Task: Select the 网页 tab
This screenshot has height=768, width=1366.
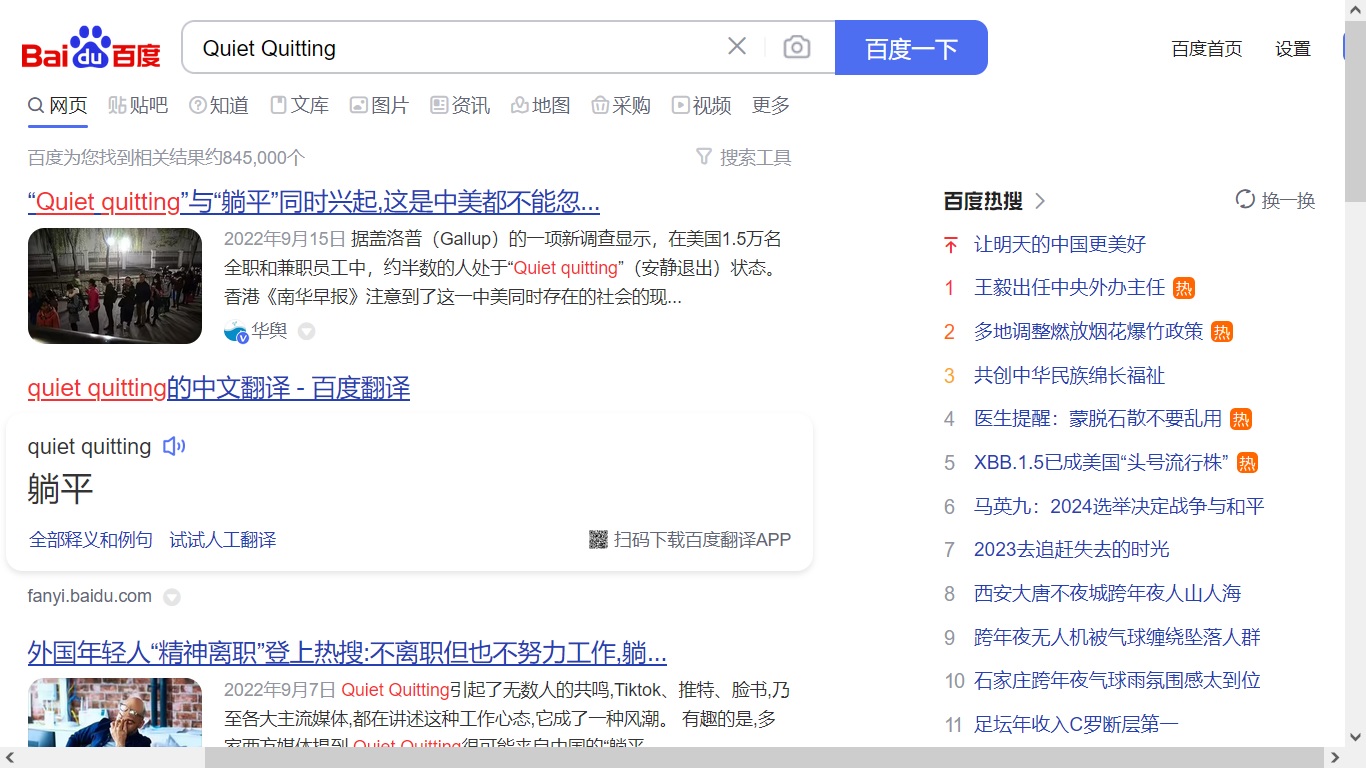Action: (x=58, y=105)
